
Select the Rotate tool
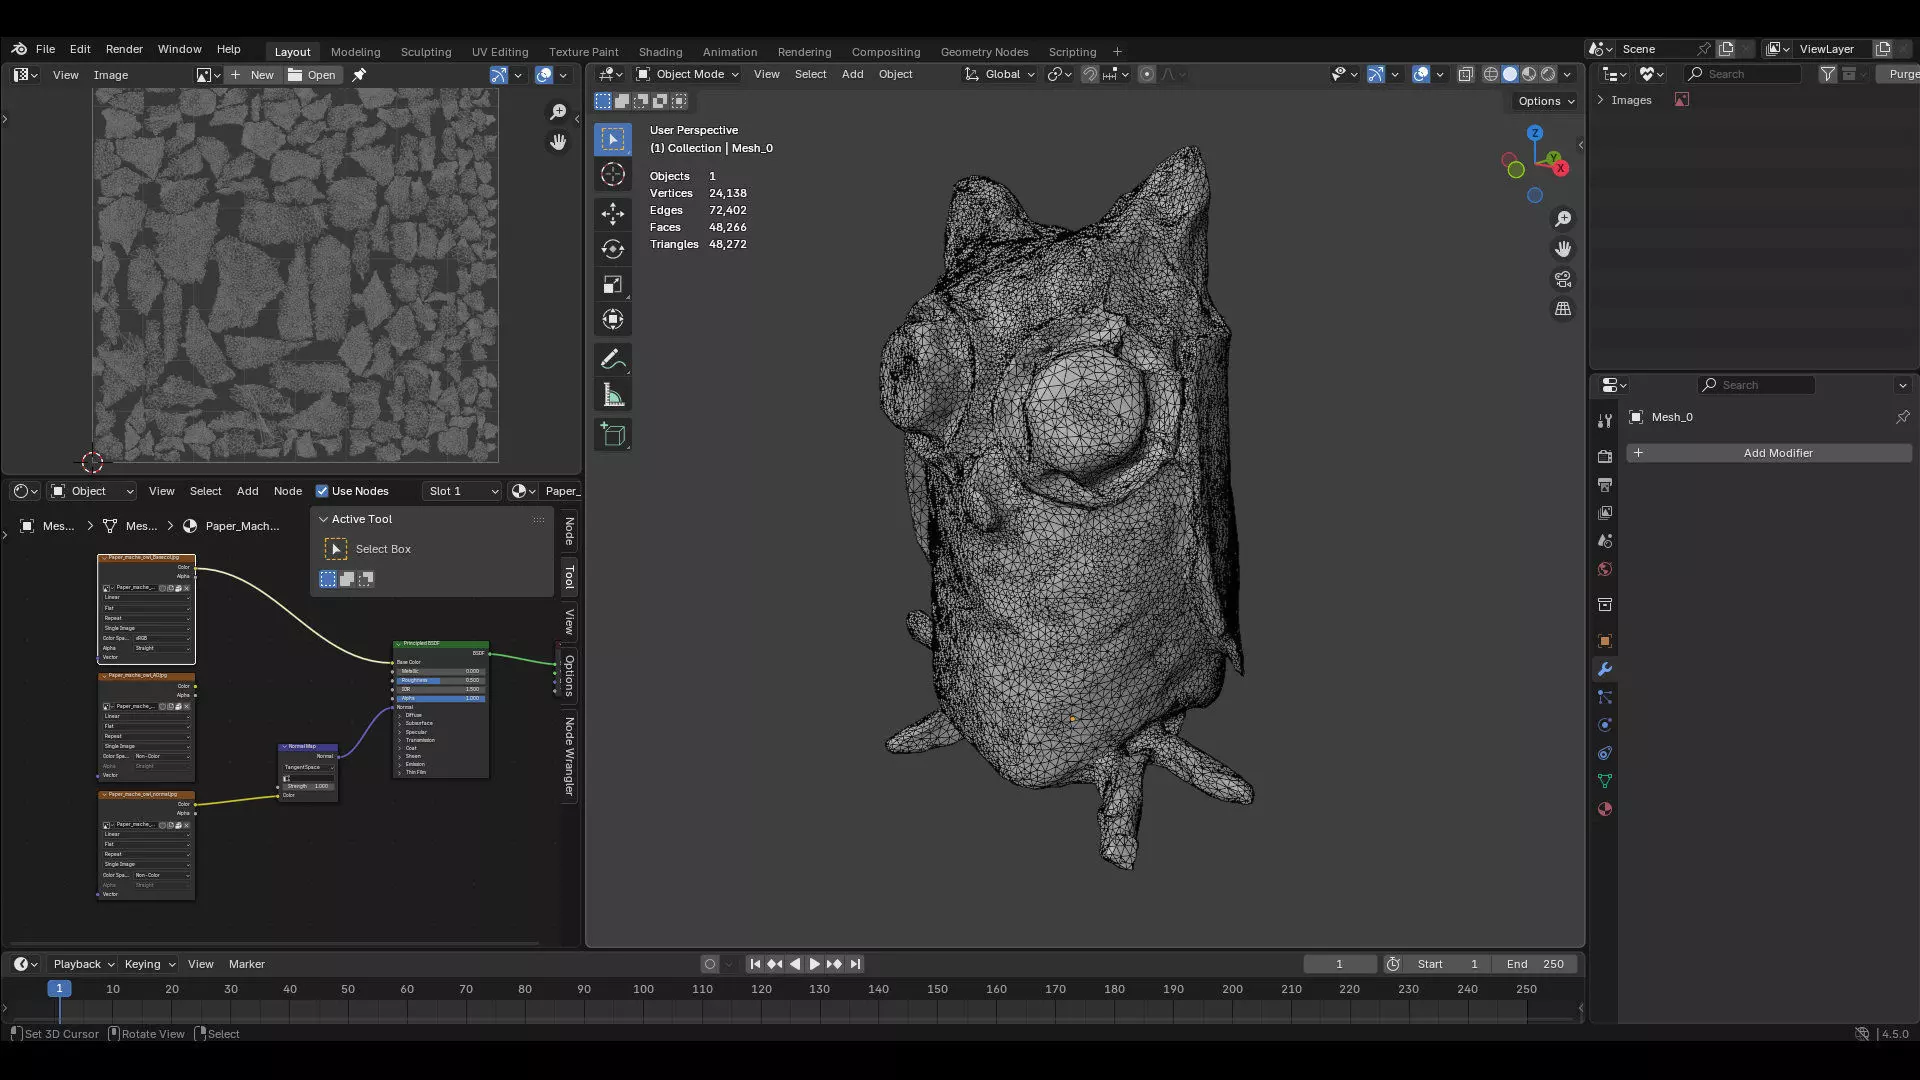tap(613, 249)
